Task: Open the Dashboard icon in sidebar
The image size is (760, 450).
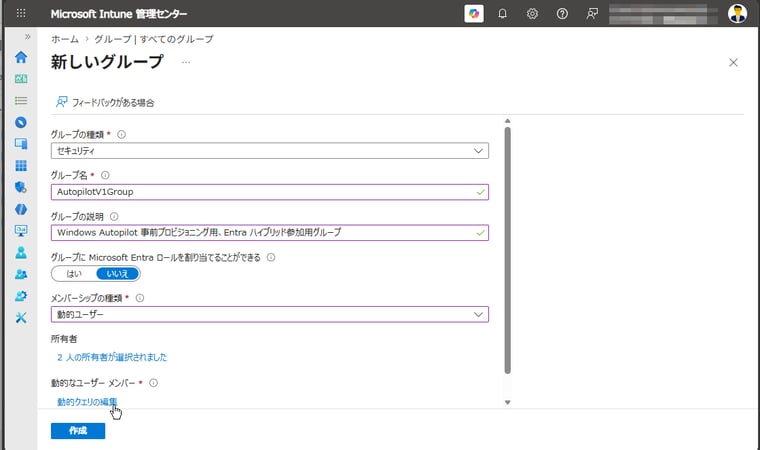Action: [x=21, y=79]
